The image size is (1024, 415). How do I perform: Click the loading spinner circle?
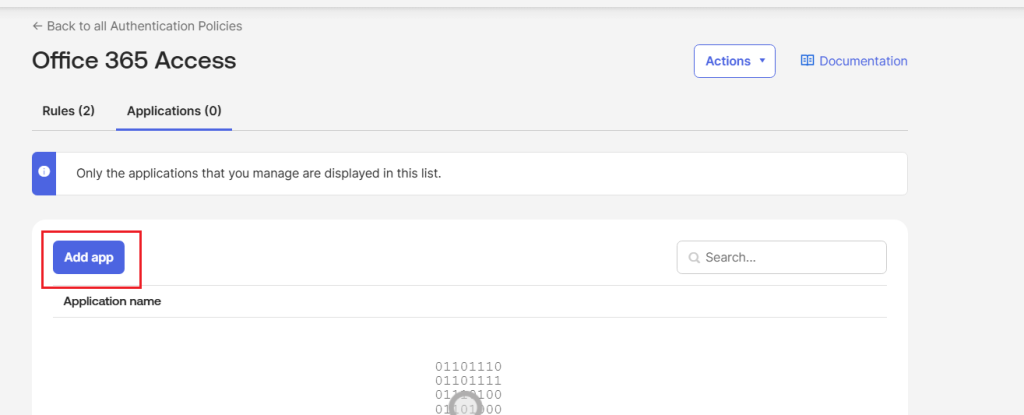coord(463,403)
